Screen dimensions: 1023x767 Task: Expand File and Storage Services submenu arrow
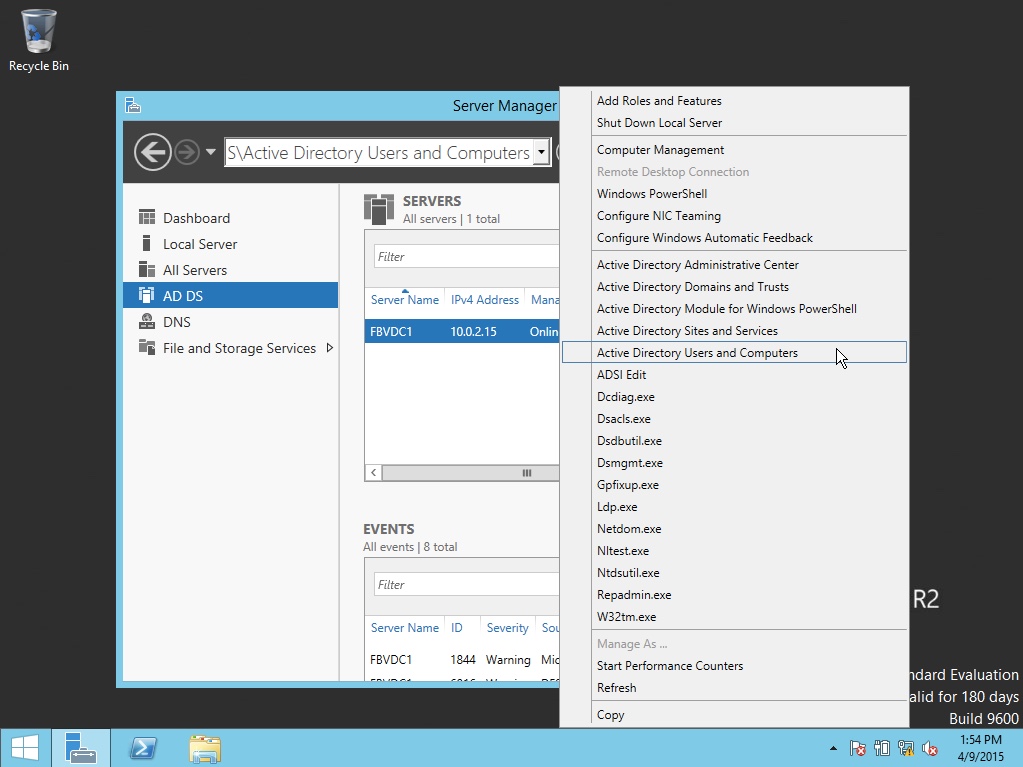point(329,348)
